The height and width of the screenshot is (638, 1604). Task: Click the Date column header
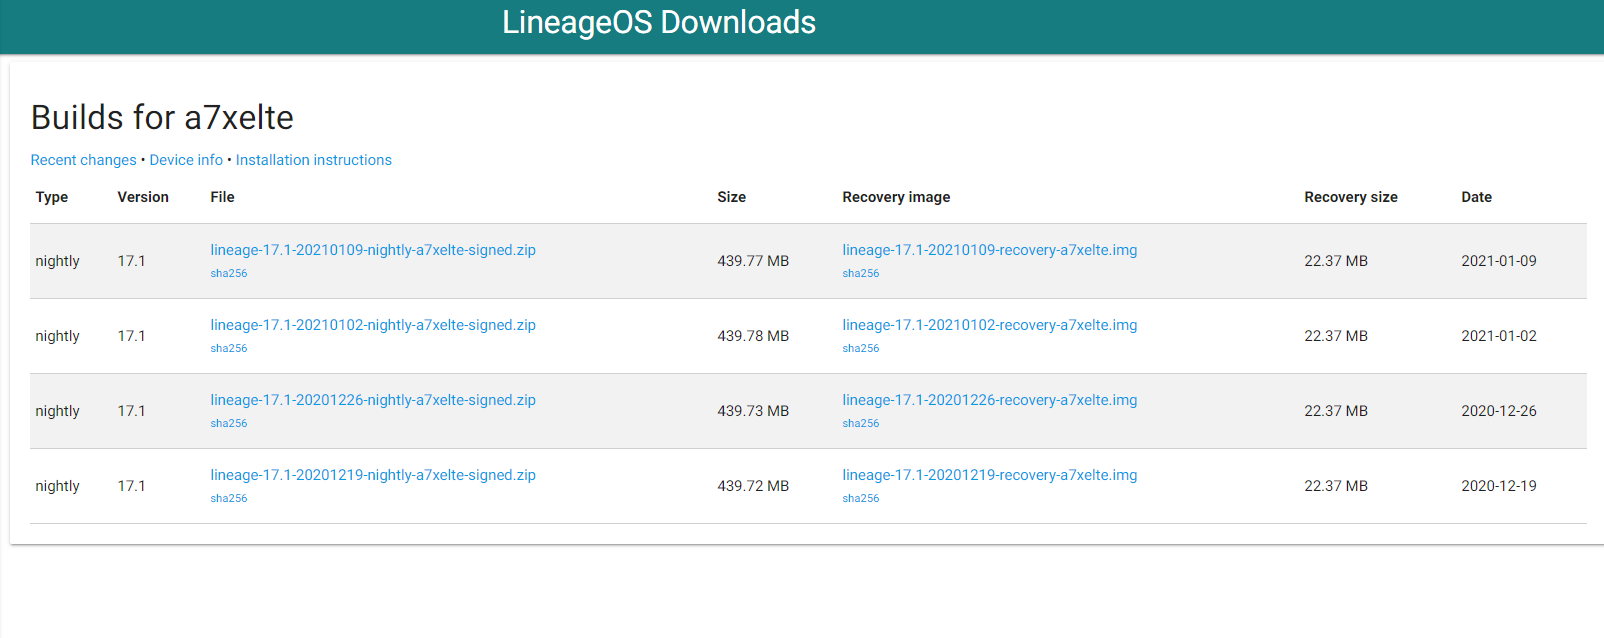click(1476, 197)
